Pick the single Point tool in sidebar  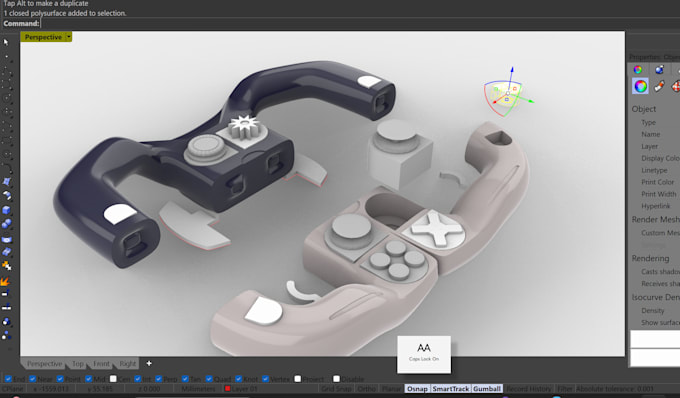[6, 56]
